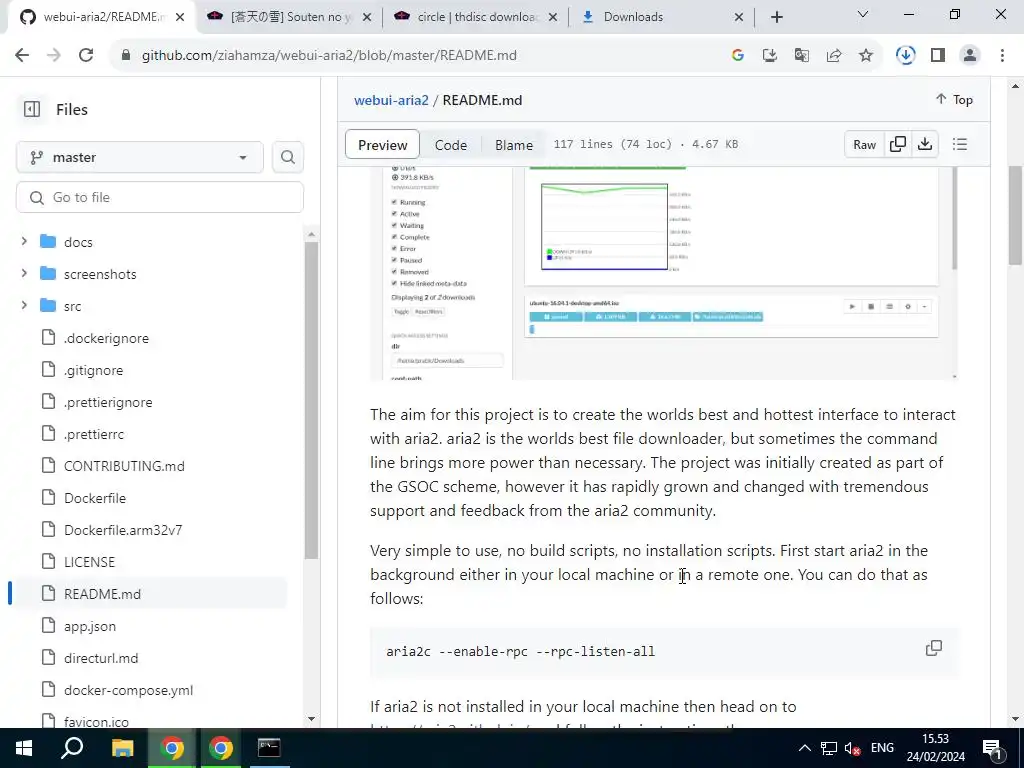Copy raw file contents icon
Viewport: 1024px width, 768px height.
[898, 144]
